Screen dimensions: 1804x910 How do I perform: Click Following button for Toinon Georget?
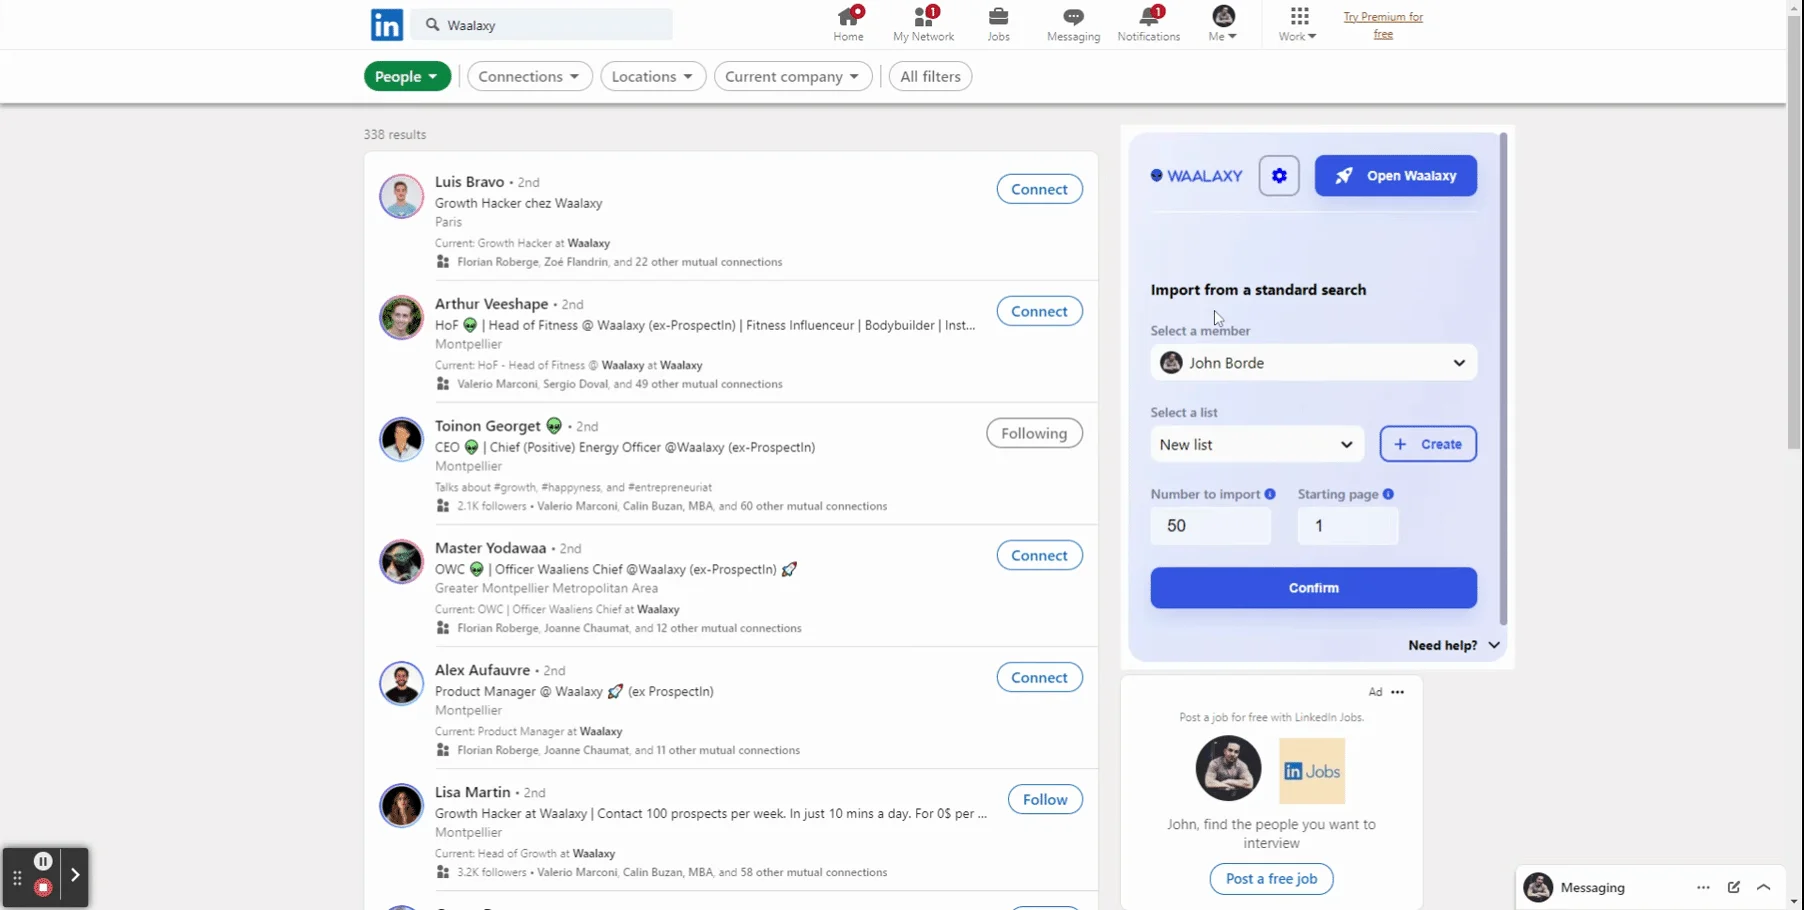[x=1034, y=433]
